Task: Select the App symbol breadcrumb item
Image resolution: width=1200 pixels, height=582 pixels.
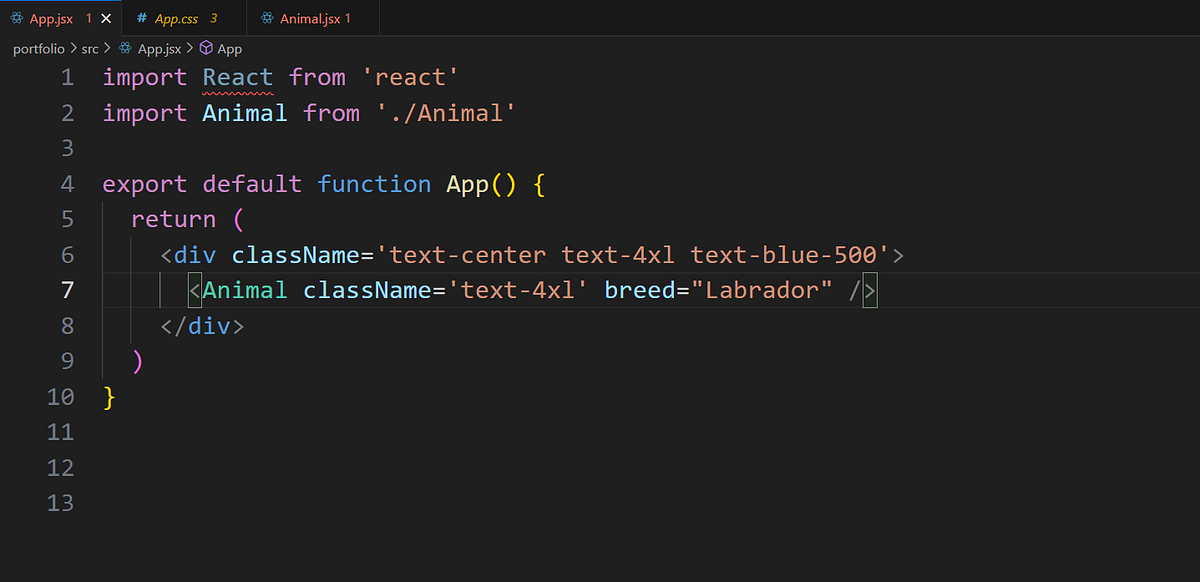Action: (x=230, y=48)
